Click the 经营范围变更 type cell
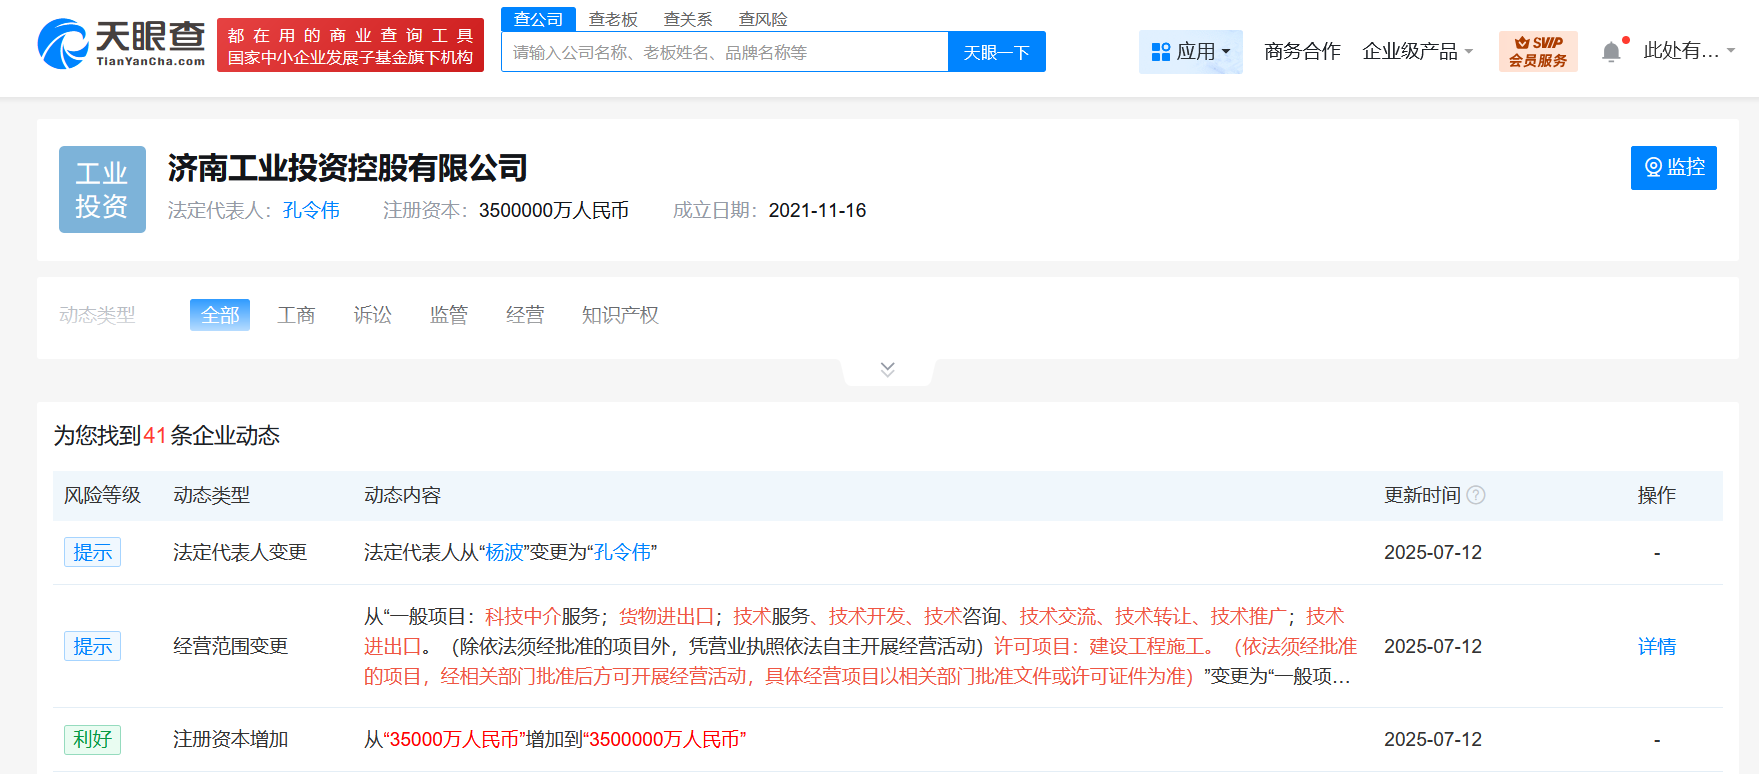1759x774 pixels. click(x=231, y=646)
